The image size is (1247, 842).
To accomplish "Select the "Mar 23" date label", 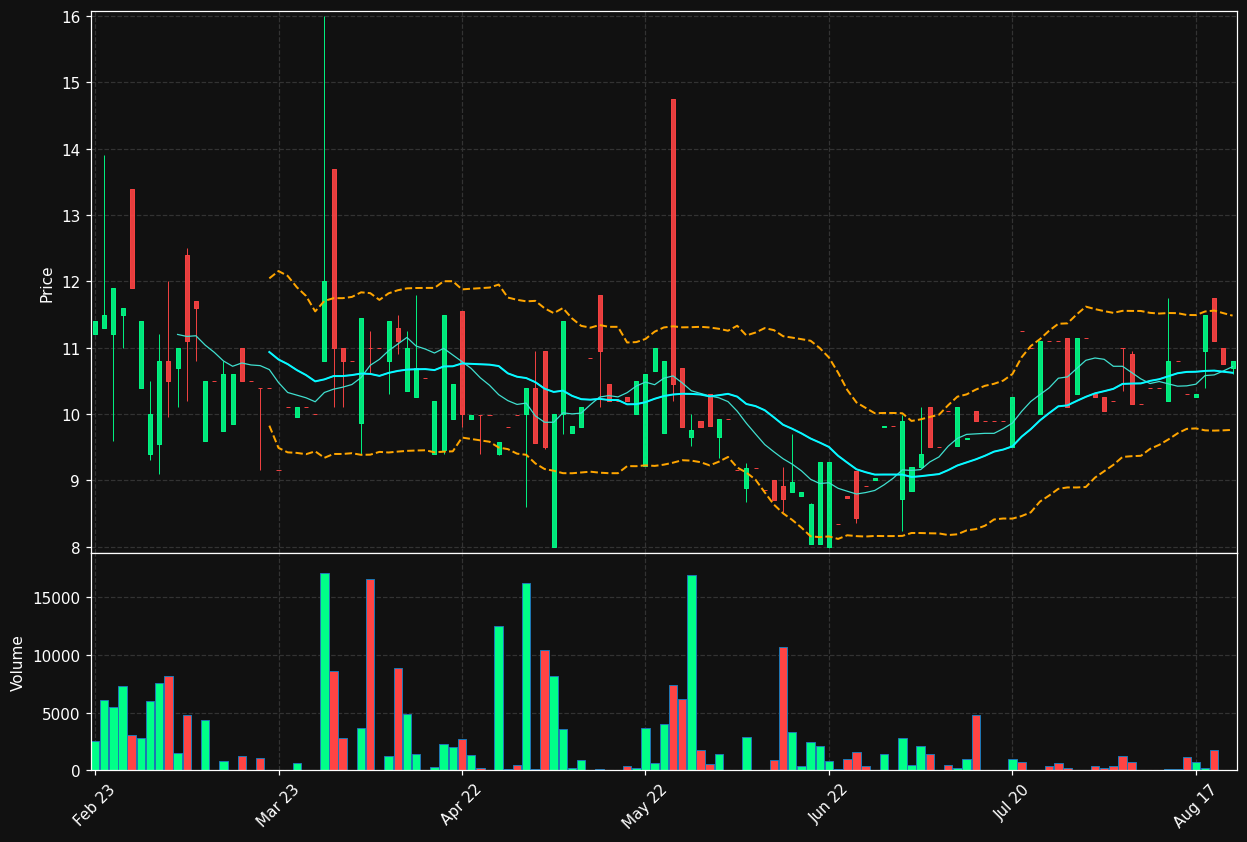I will coord(277,805).
